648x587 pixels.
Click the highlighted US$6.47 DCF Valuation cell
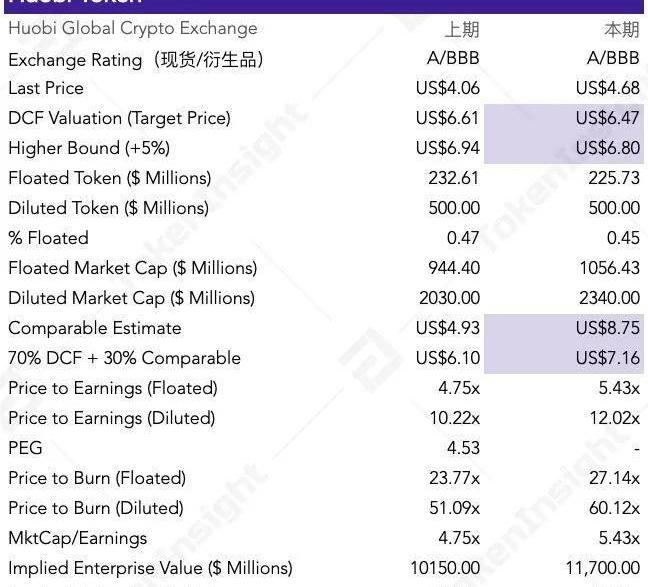coord(608,118)
